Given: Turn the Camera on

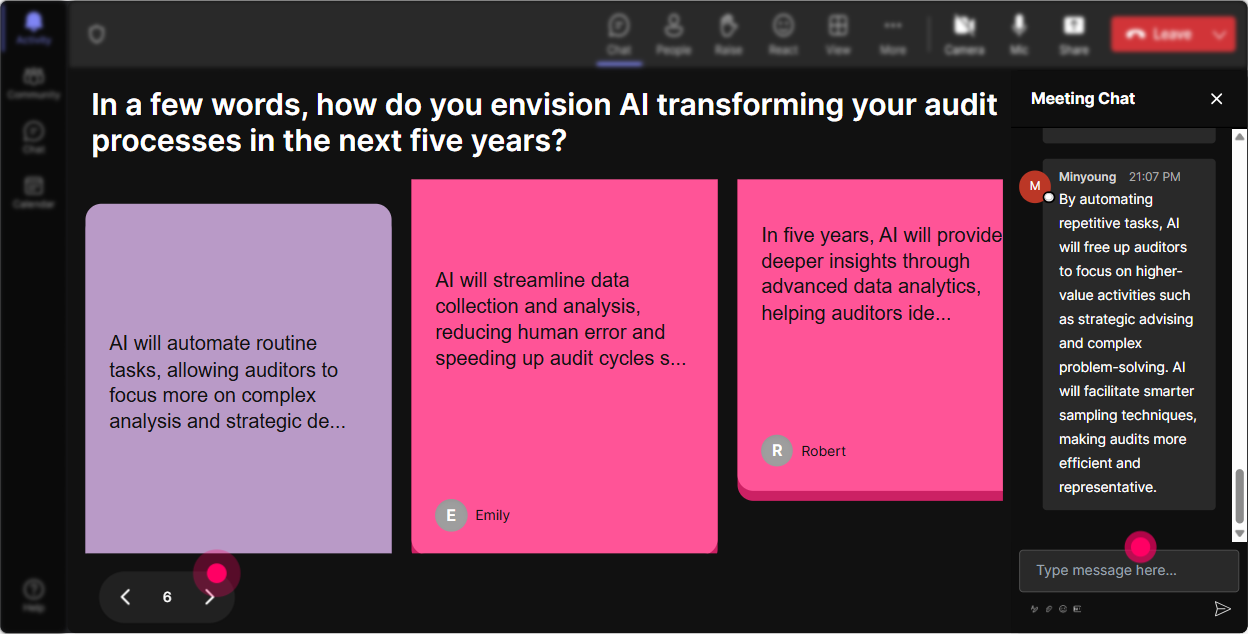Looking at the screenshot, I should pos(964,34).
